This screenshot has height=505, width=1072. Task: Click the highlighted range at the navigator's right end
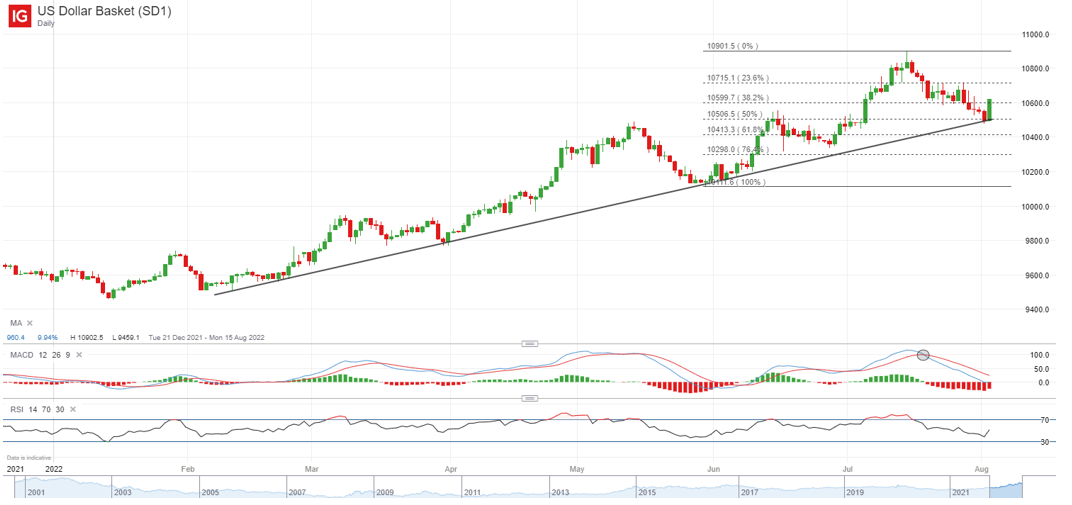pos(1008,490)
